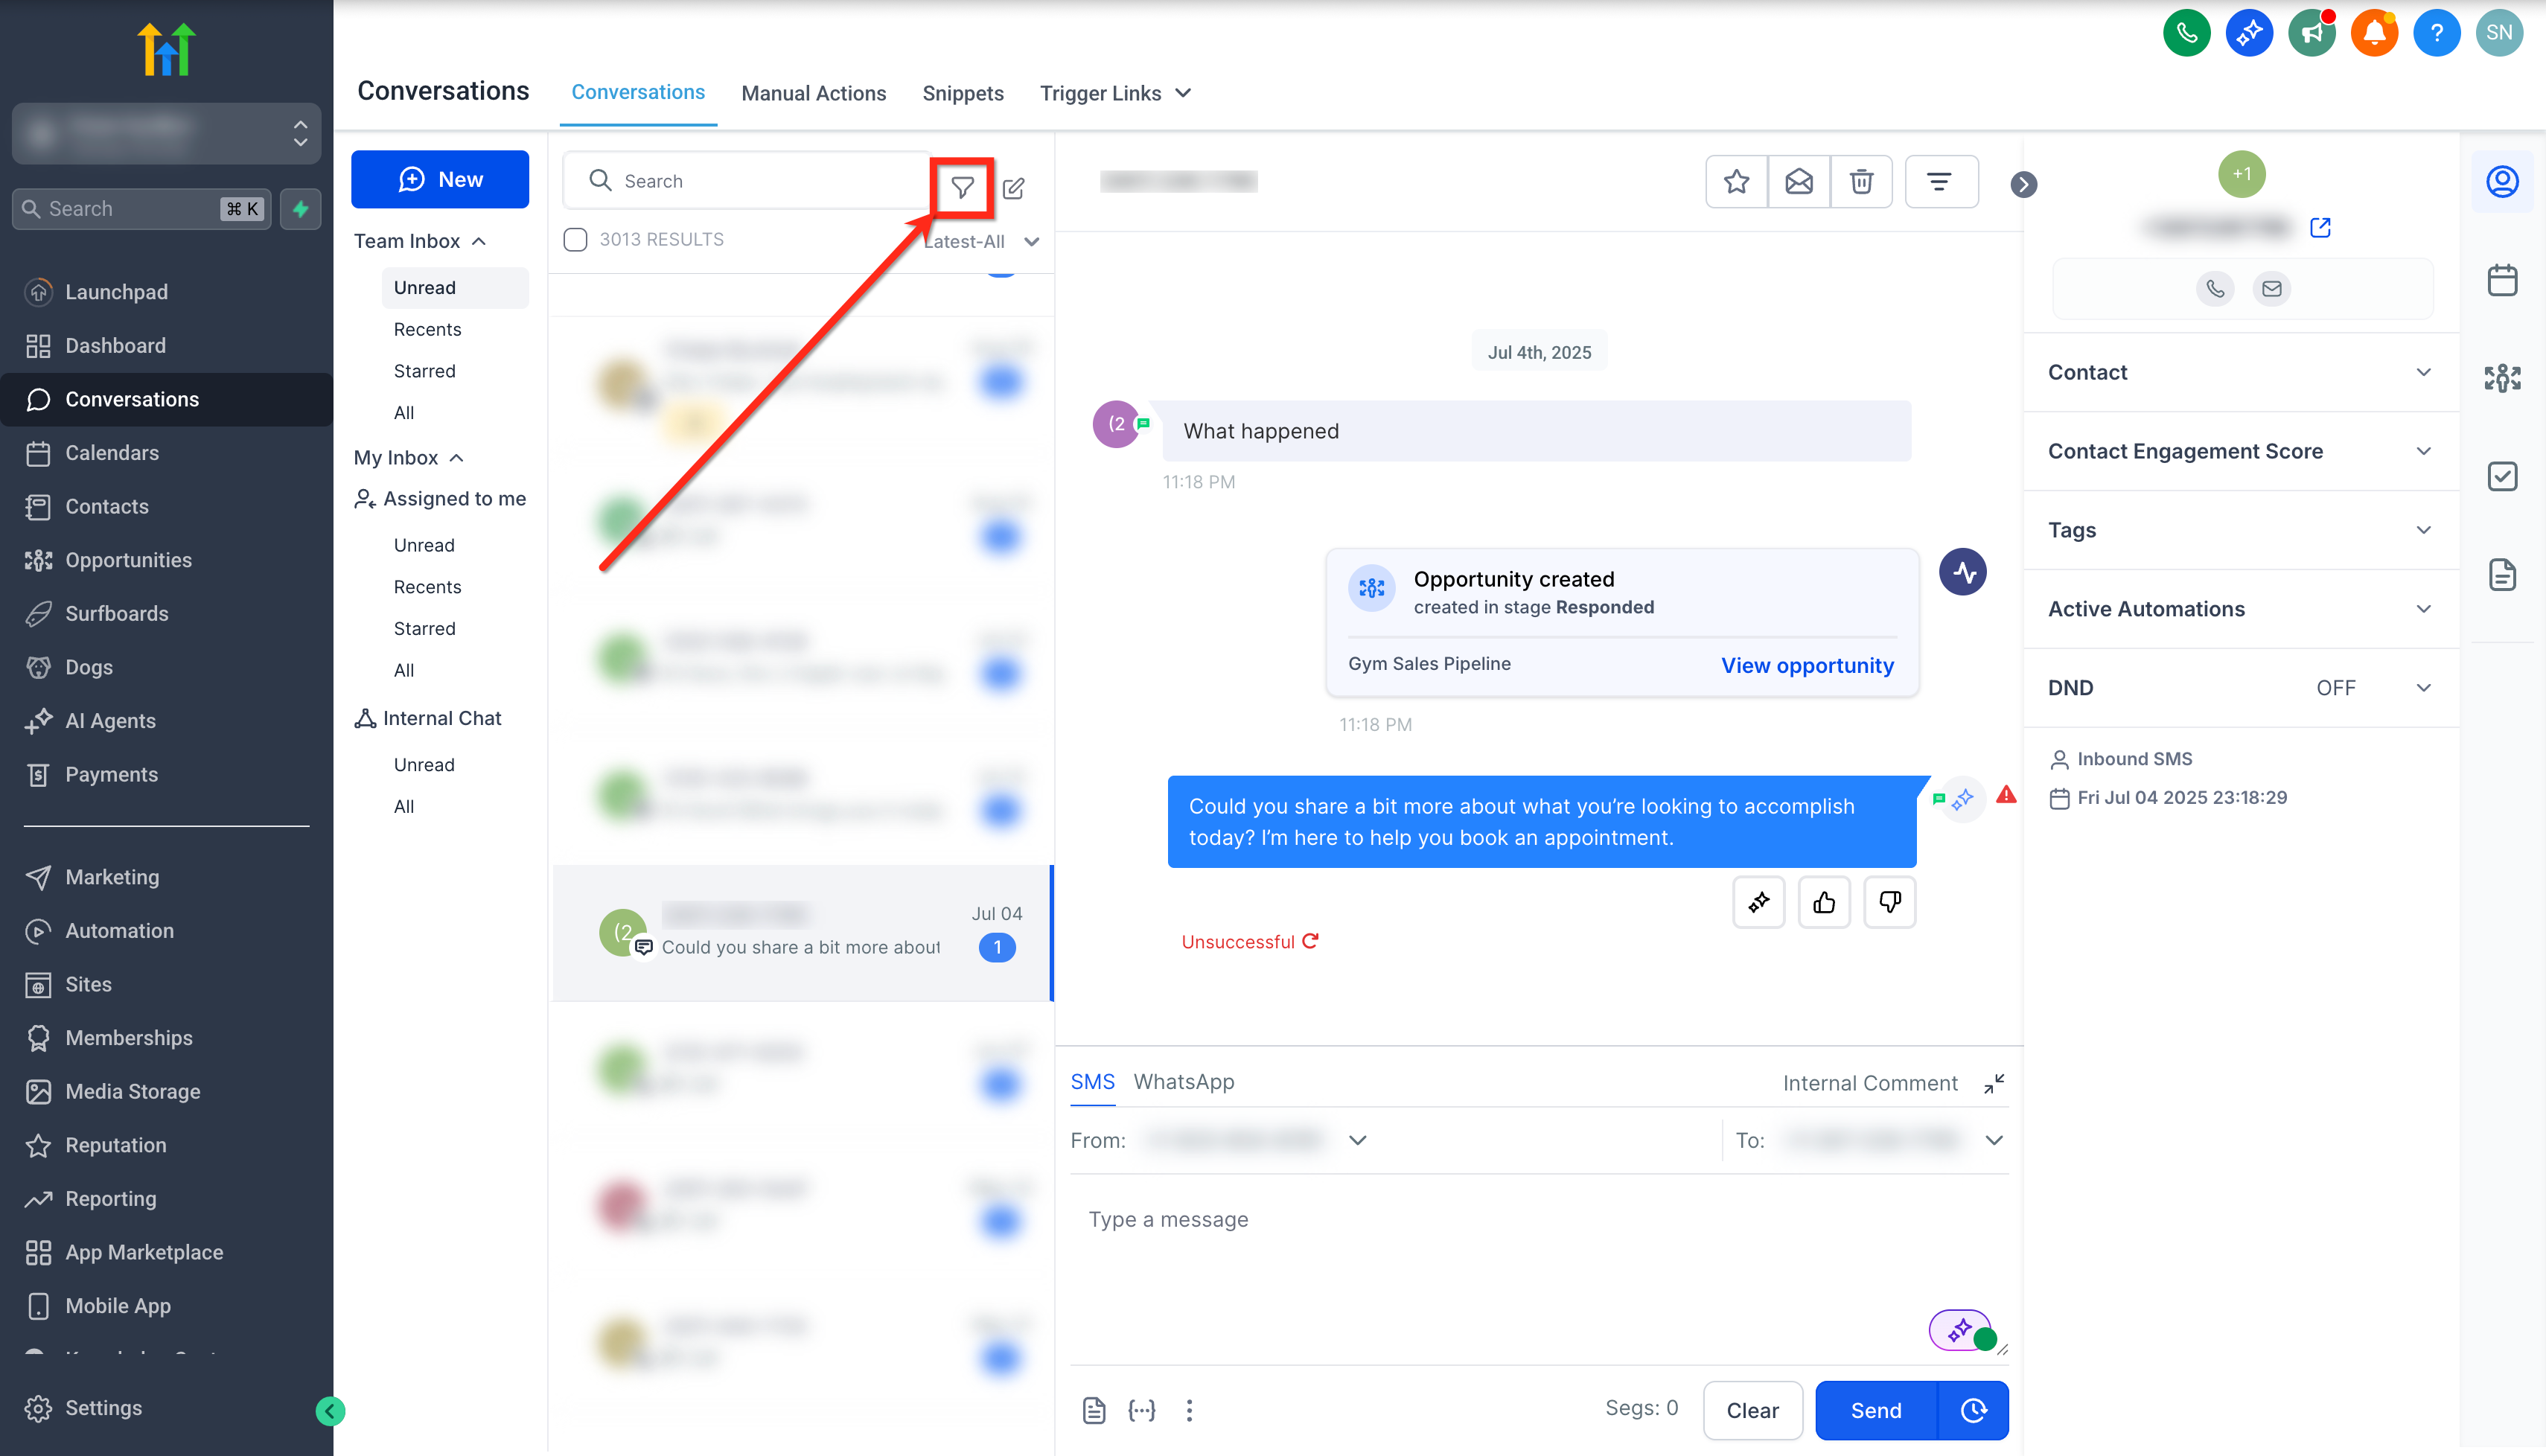Click the compose edit pencil icon
Image resolution: width=2546 pixels, height=1456 pixels.
click(x=1013, y=188)
